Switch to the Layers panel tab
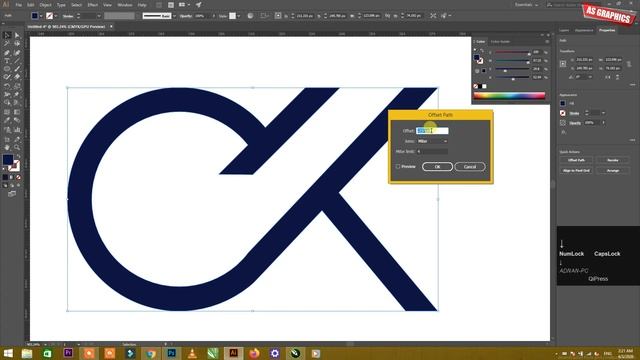The width and height of the screenshot is (640, 360). (564, 31)
